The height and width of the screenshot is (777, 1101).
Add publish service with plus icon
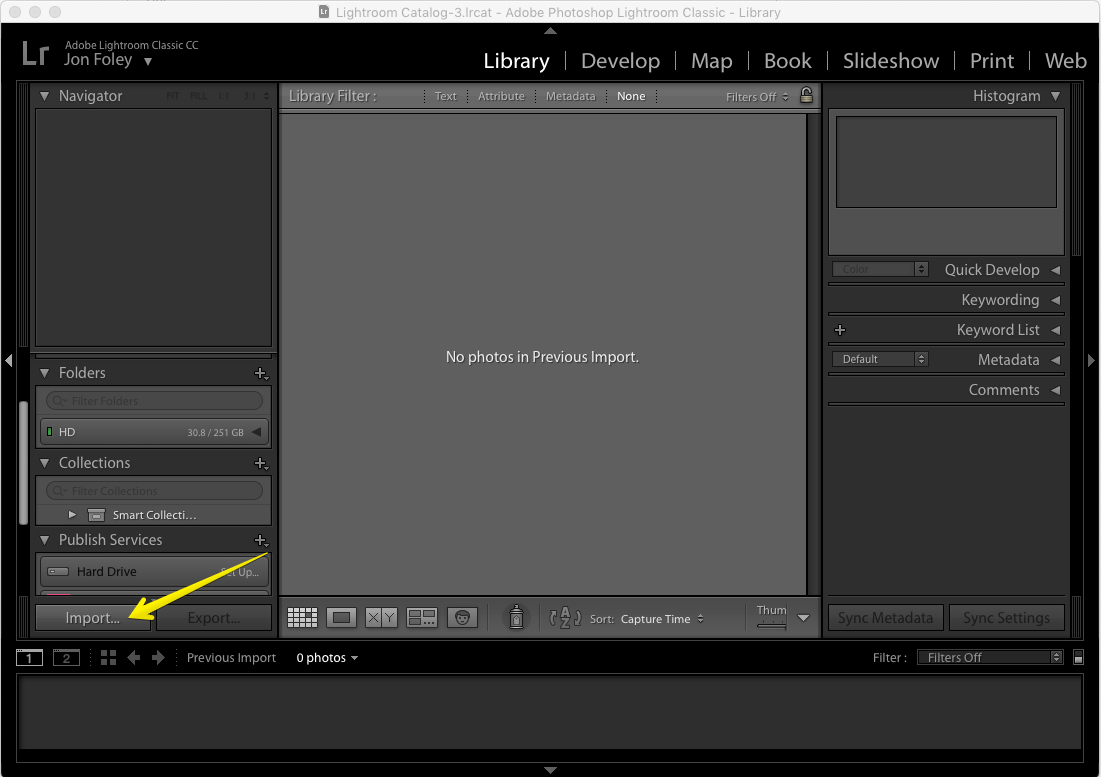pos(261,540)
